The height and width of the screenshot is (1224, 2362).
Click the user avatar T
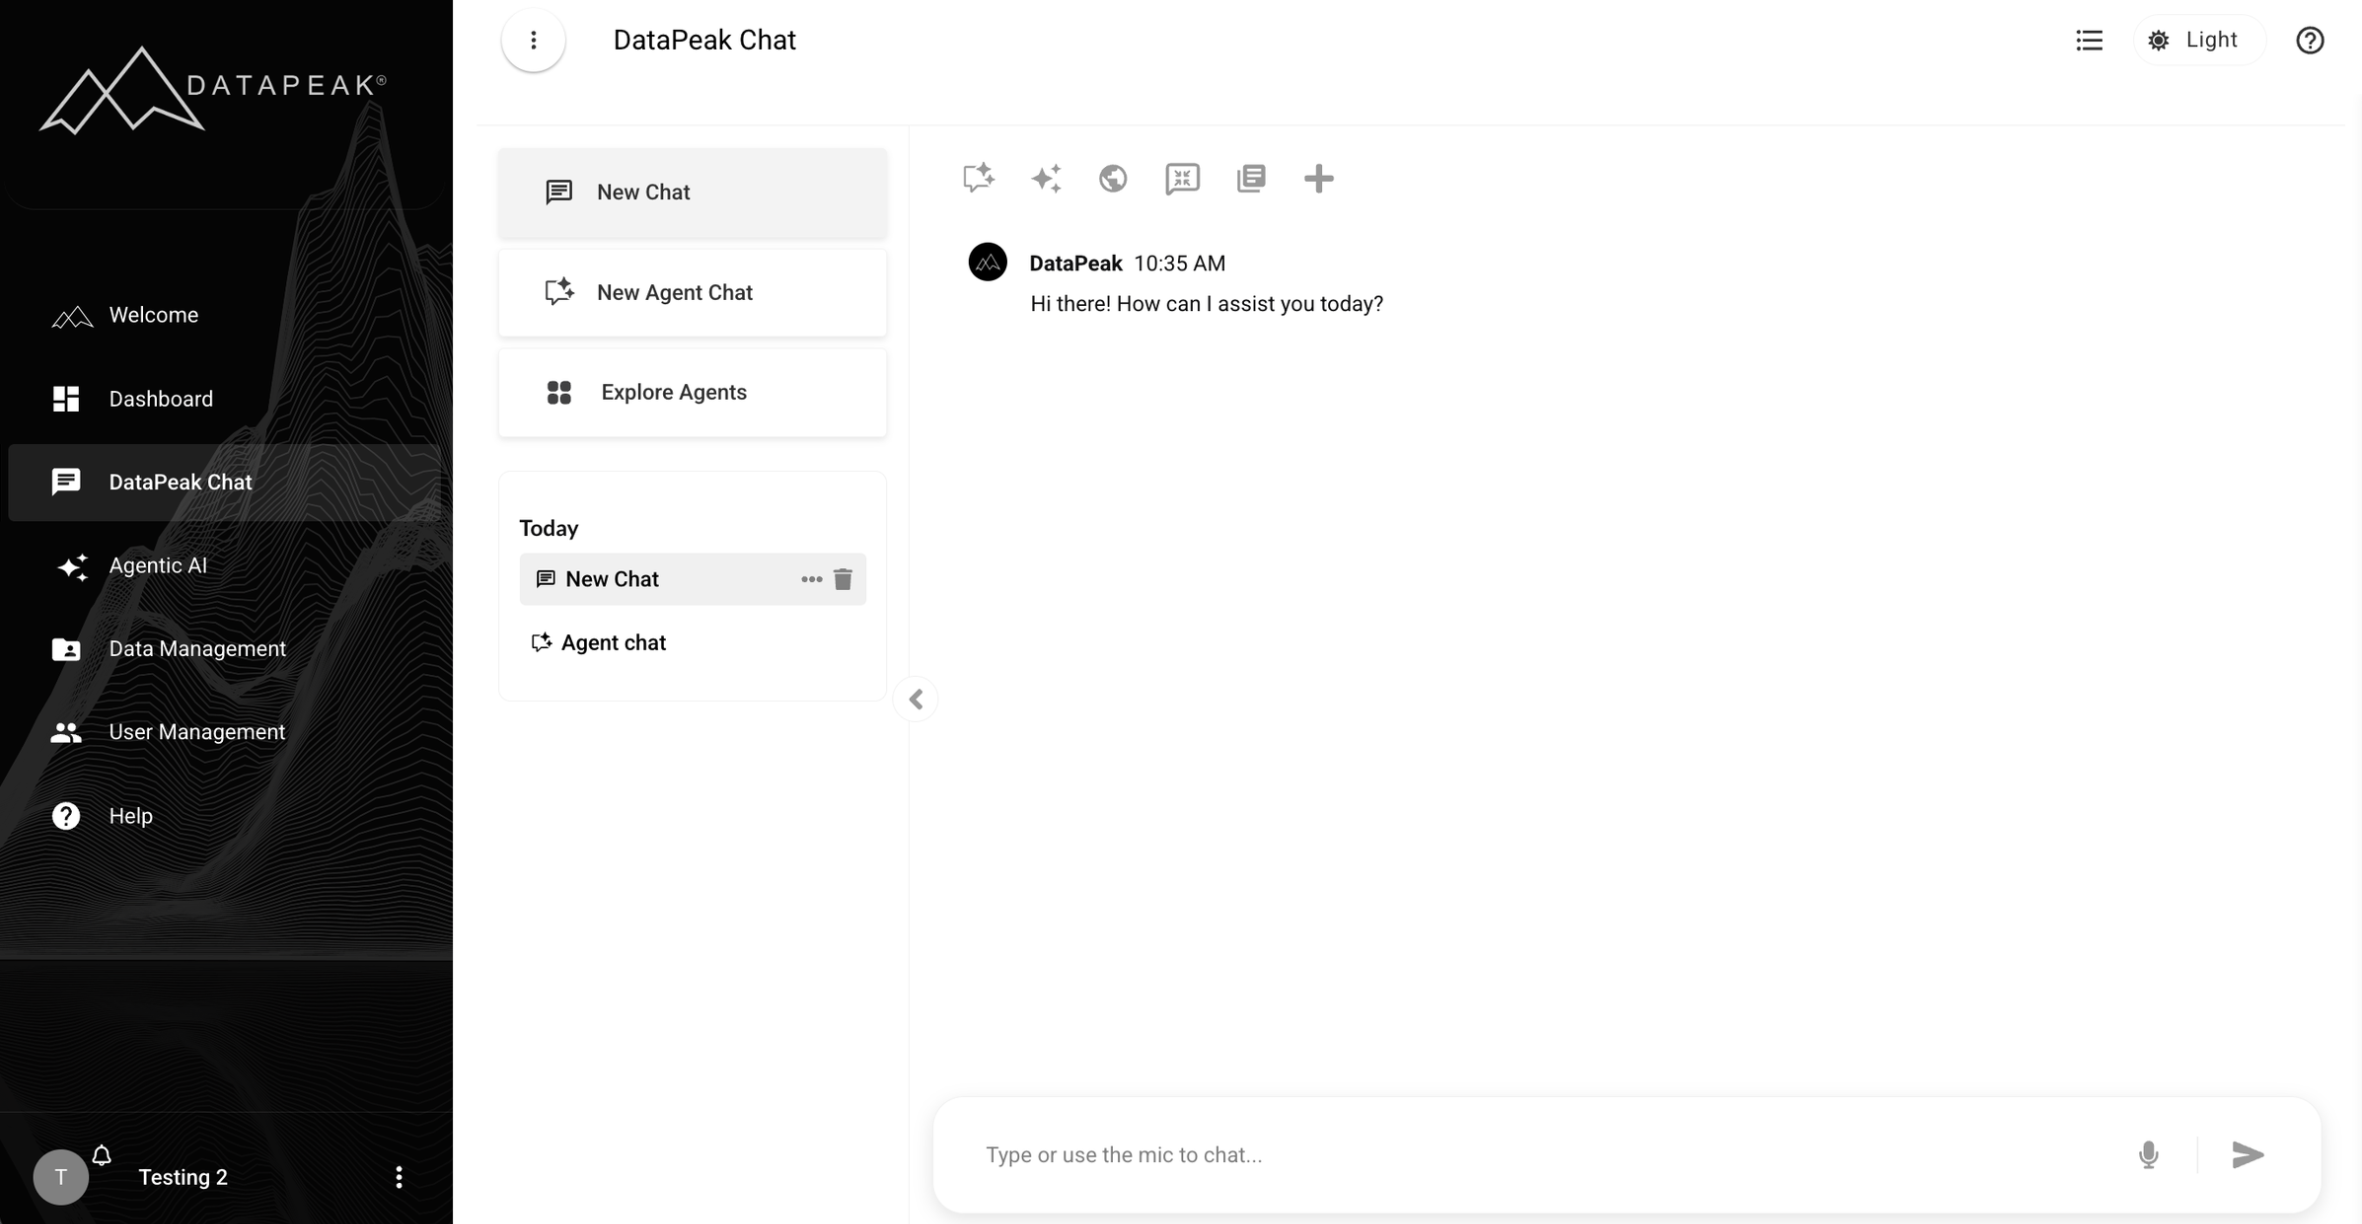[61, 1177]
